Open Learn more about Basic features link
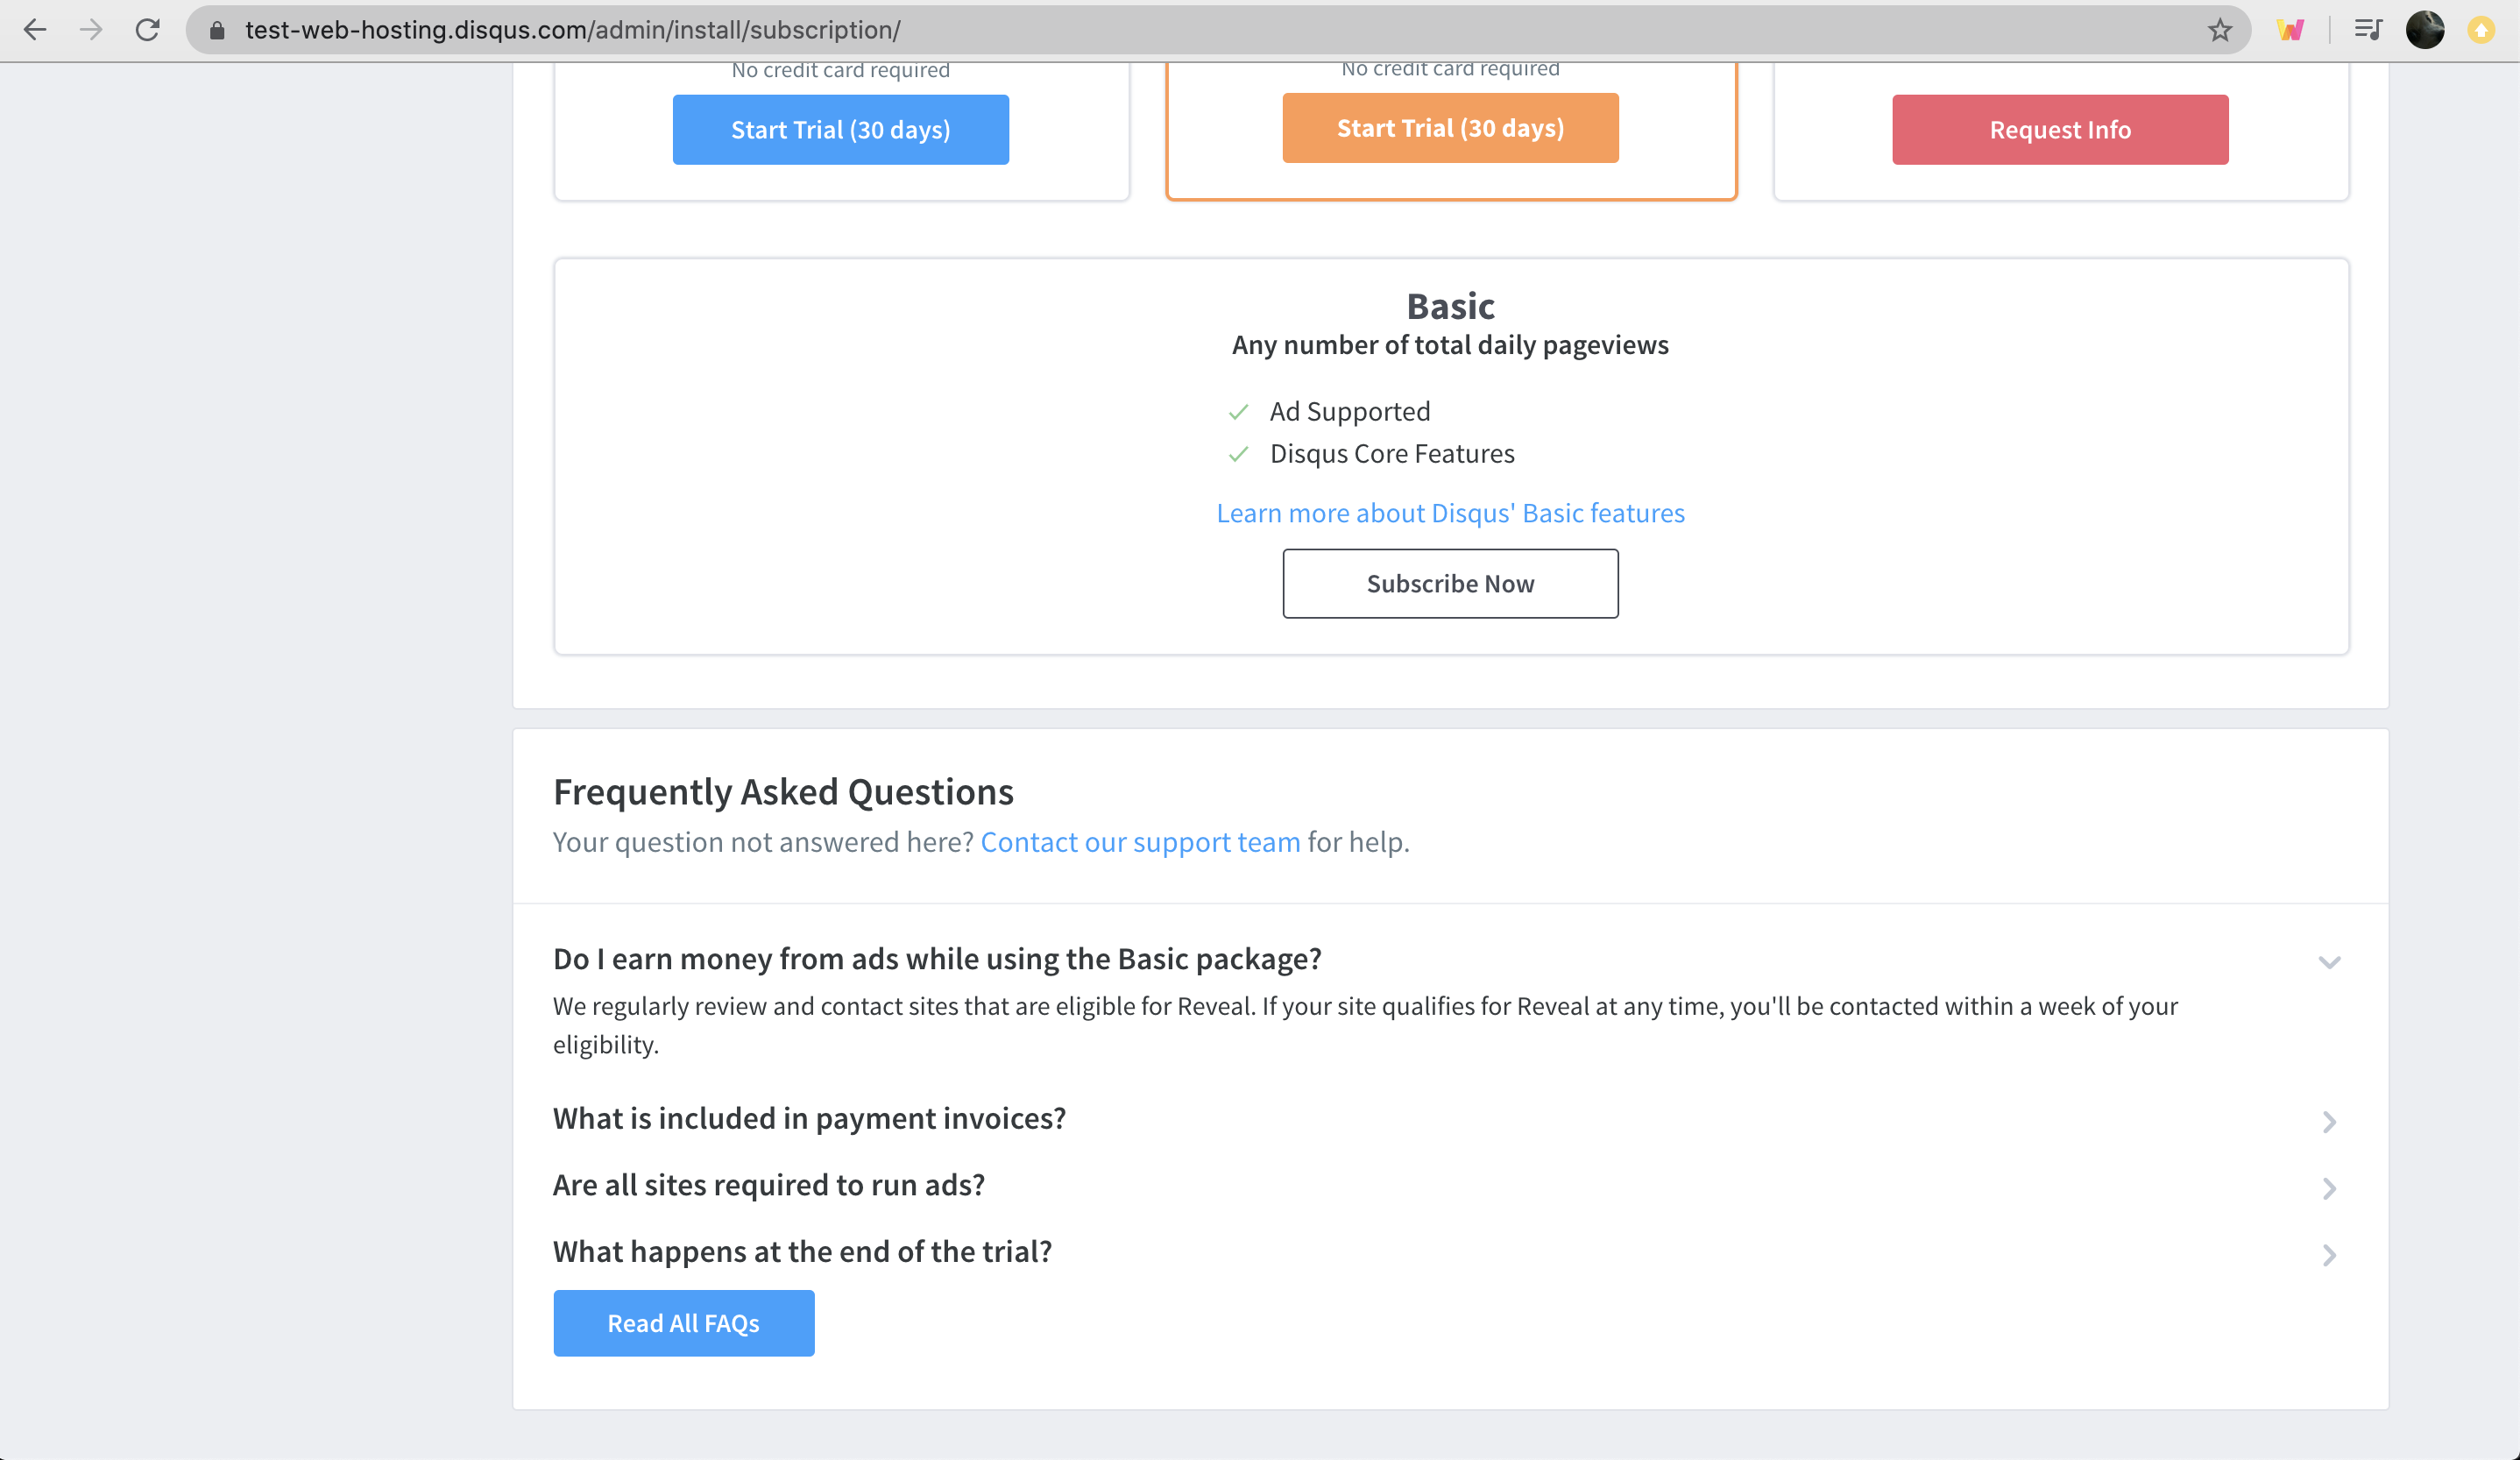Viewport: 2520px width, 1460px height. [x=1450, y=513]
